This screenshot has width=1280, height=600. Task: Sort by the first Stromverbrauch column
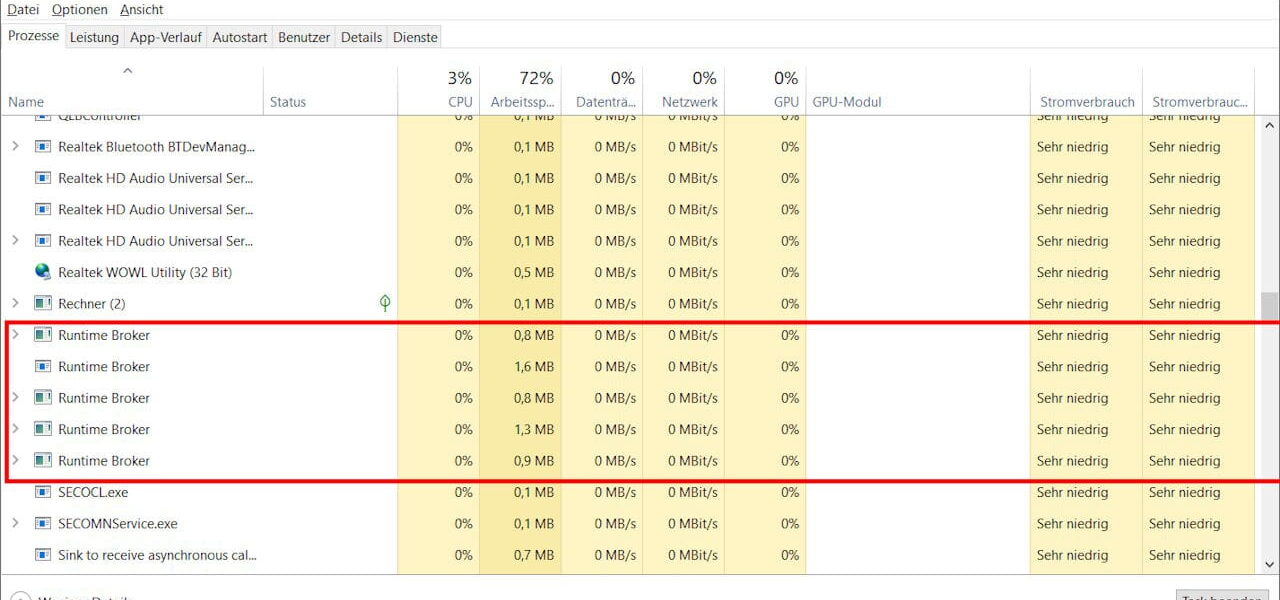pyautogui.click(x=1086, y=90)
